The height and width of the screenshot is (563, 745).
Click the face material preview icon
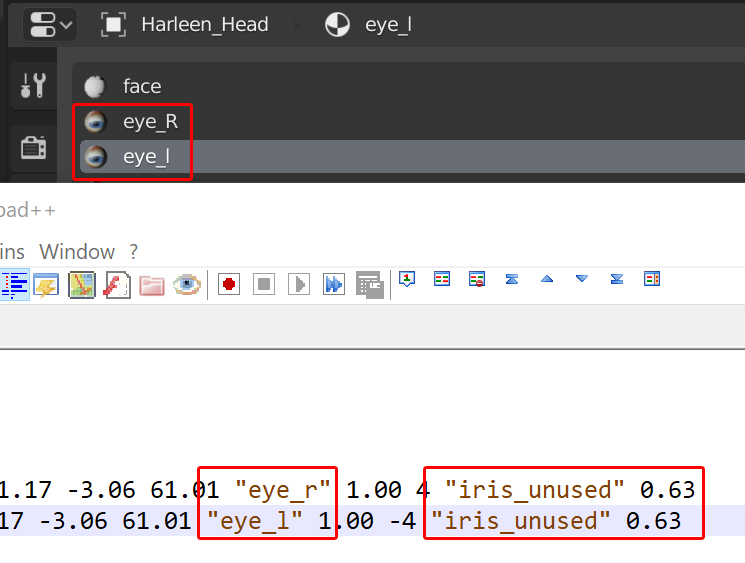(x=95, y=86)
